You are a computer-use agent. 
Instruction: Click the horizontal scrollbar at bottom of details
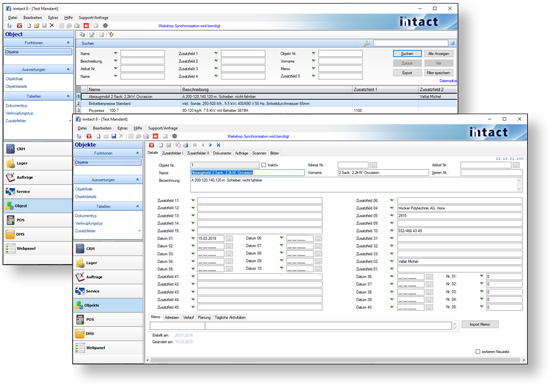335,360
